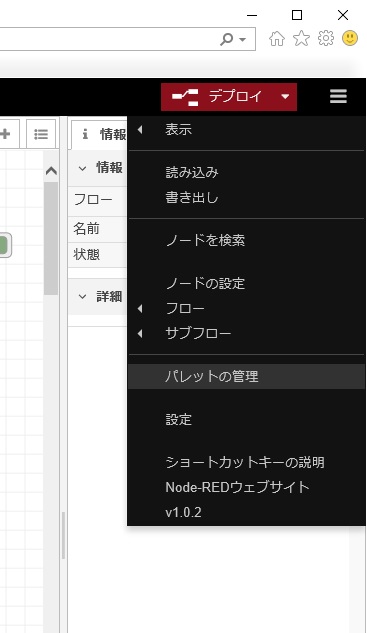Collapse the 情報 section chevron
This screenshot has height=633, width=367.
point(82,168)
